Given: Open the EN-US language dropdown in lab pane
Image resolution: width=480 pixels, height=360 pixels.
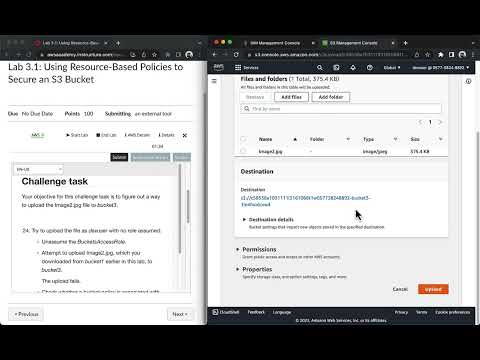Looking at the screenshot, I should (x=39, y=169).
